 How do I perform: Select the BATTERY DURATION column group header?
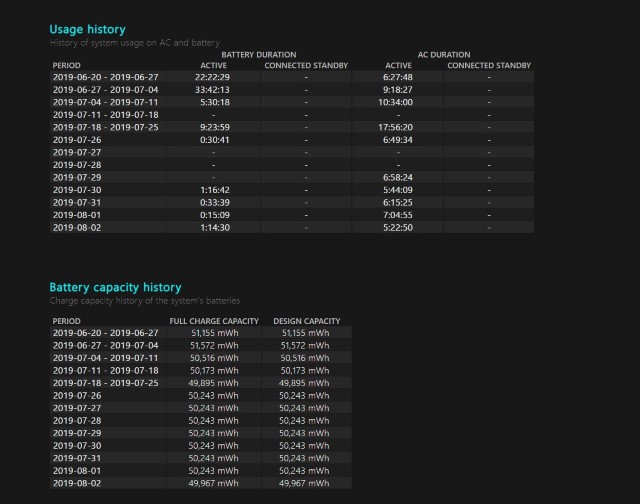(258, 55)
